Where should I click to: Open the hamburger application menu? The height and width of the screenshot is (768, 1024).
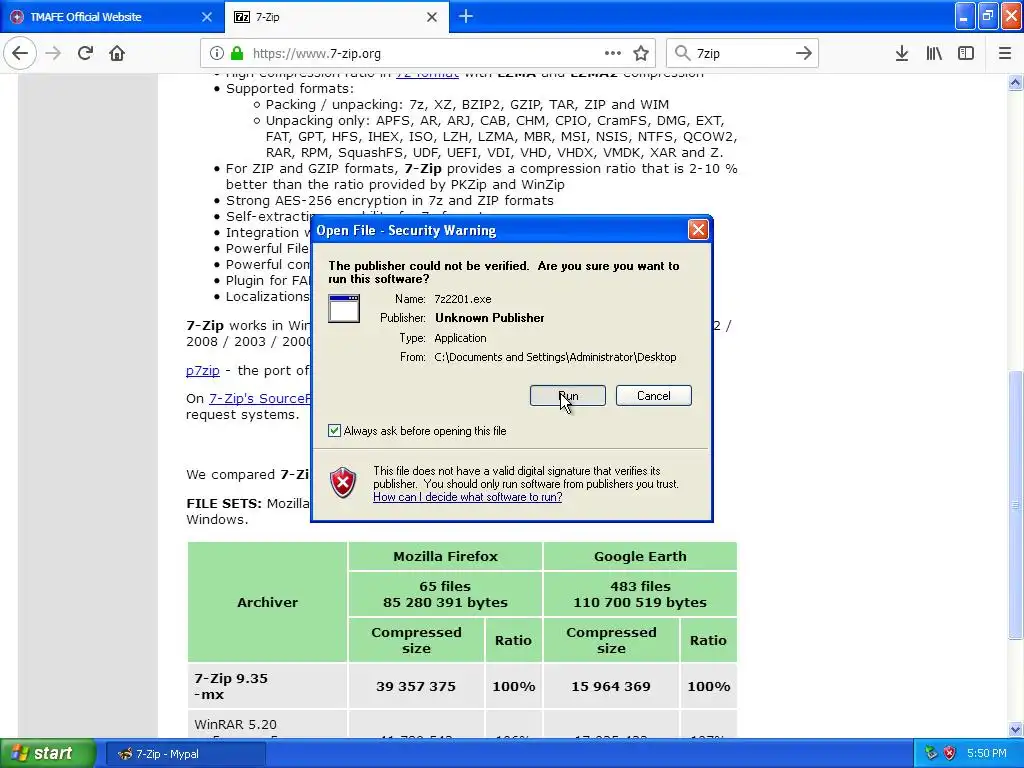tap(1005, 53)
